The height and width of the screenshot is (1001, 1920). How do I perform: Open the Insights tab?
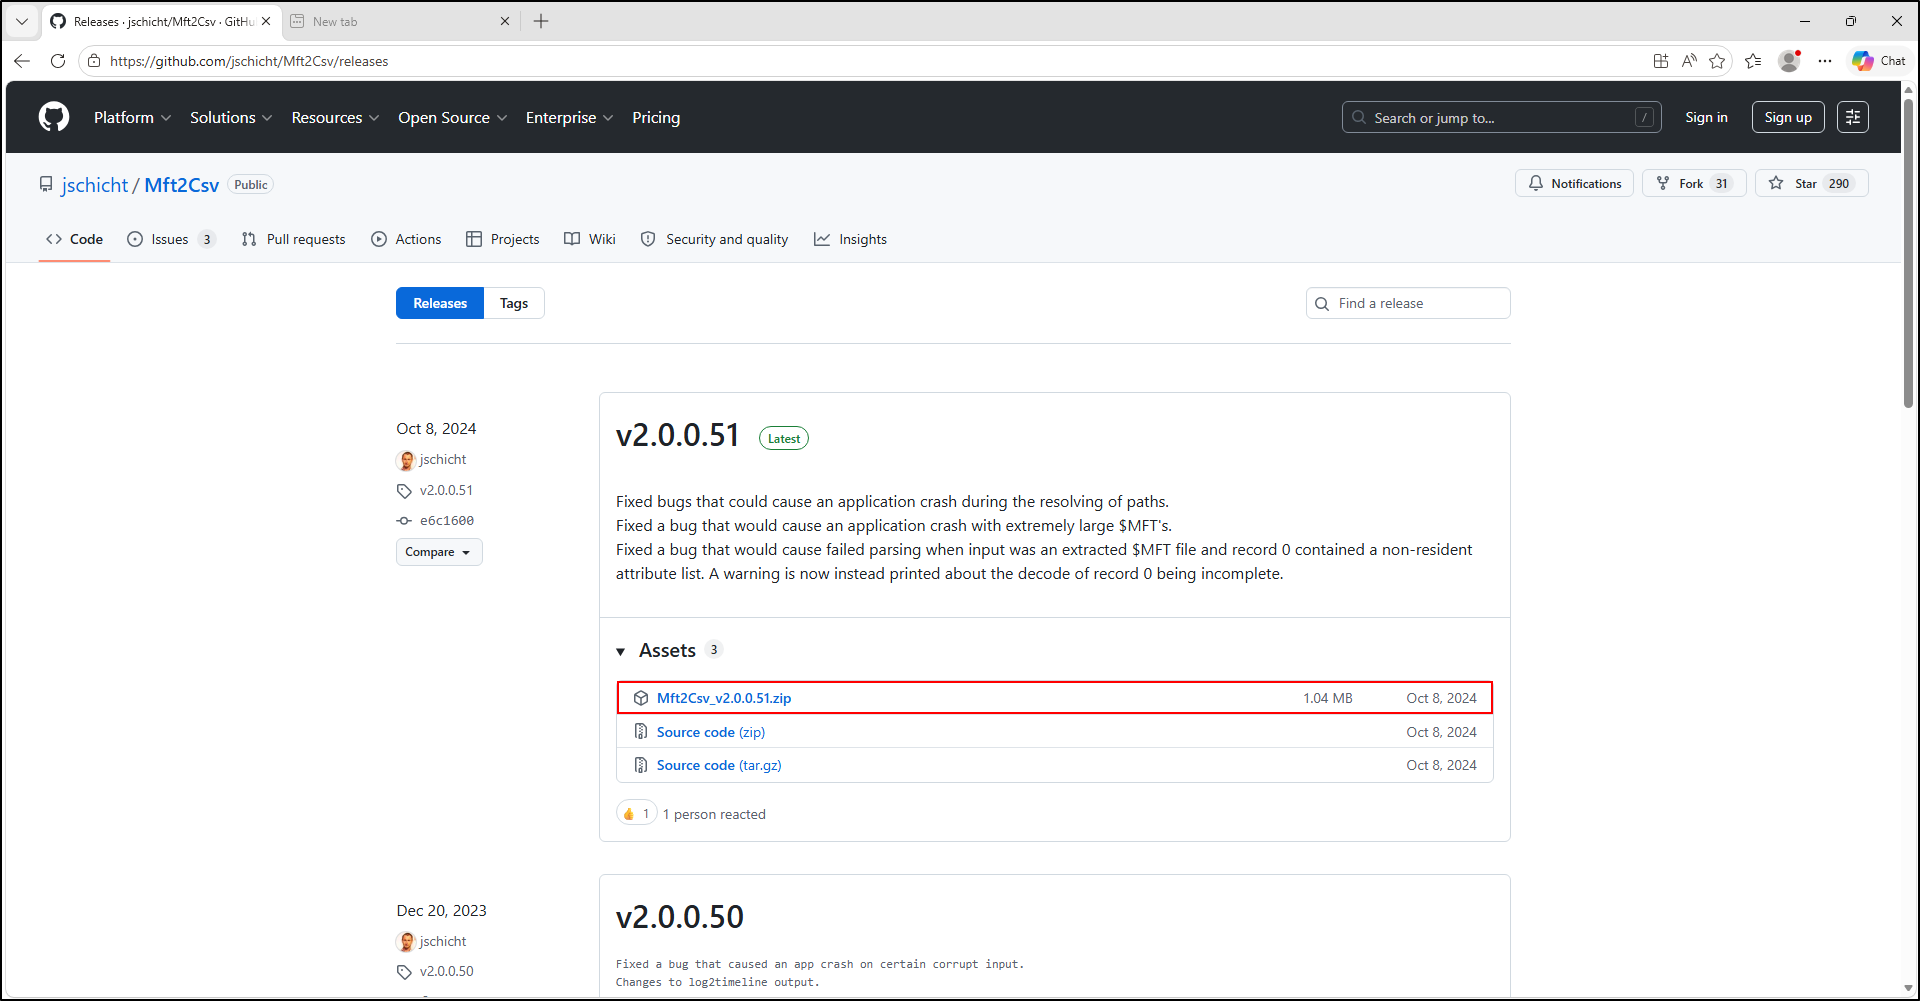pyautogui.click(x=850, y=239)
